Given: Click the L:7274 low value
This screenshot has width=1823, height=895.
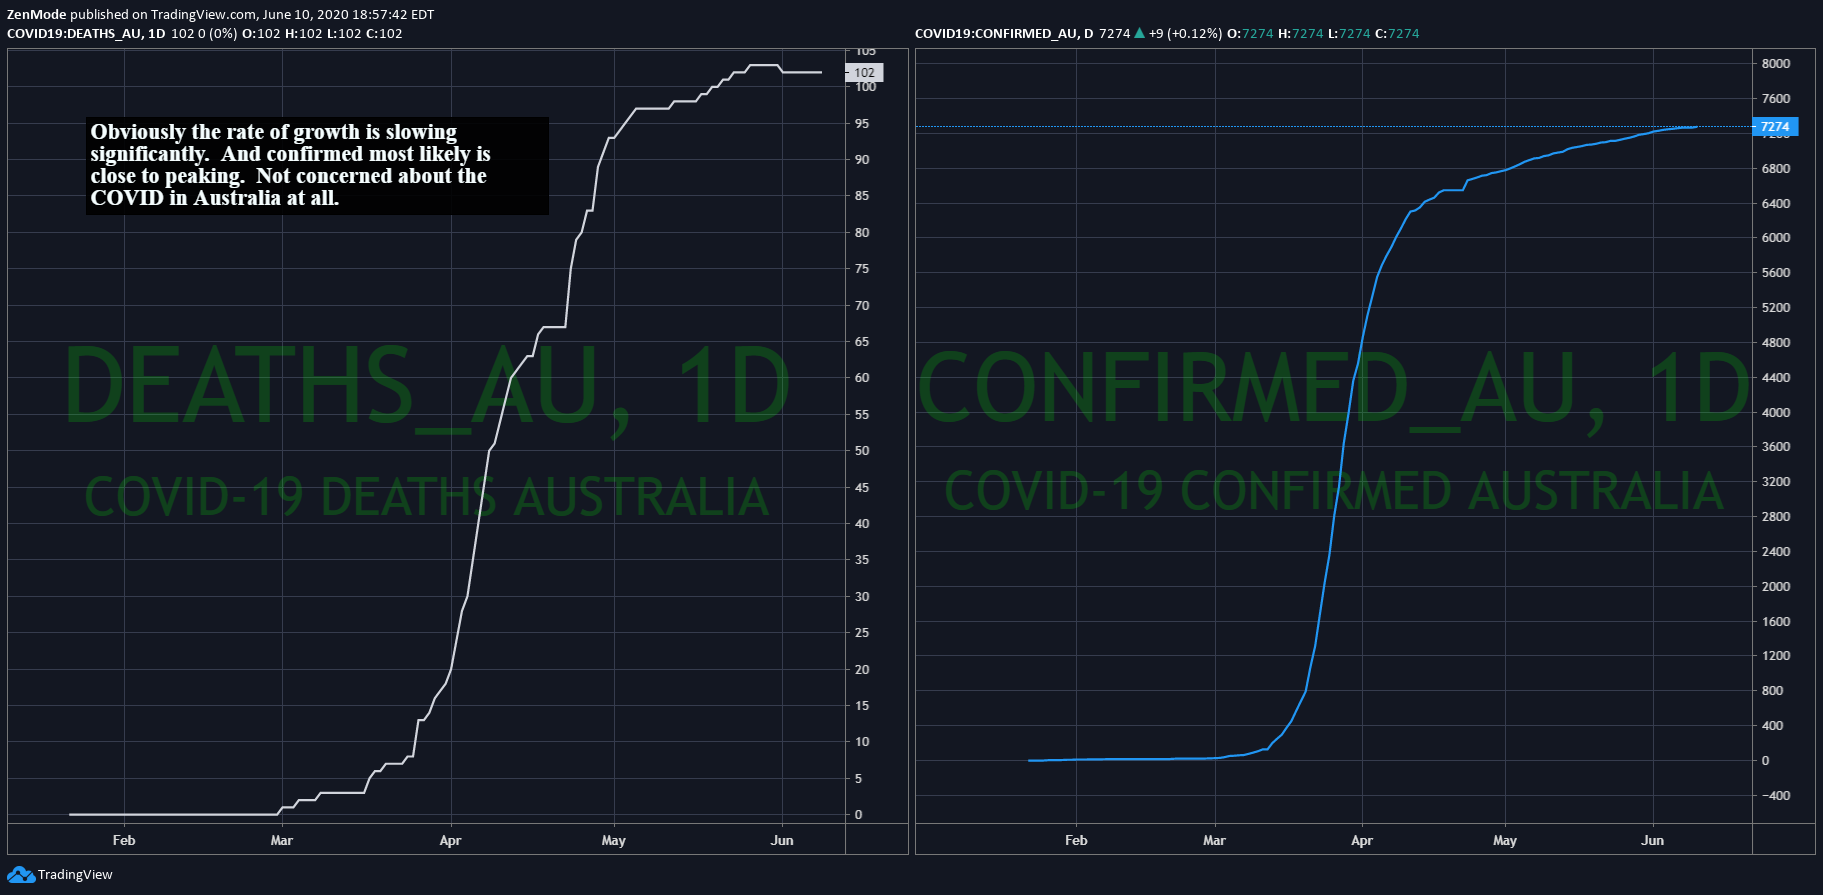Looking at the screenshot, I should tap(1349, 33).
